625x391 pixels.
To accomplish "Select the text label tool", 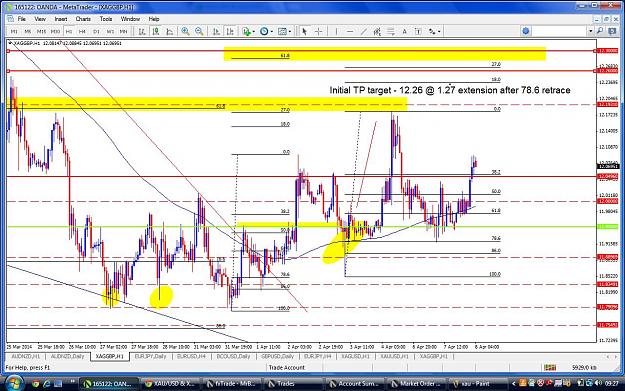I will pos(418,31).
